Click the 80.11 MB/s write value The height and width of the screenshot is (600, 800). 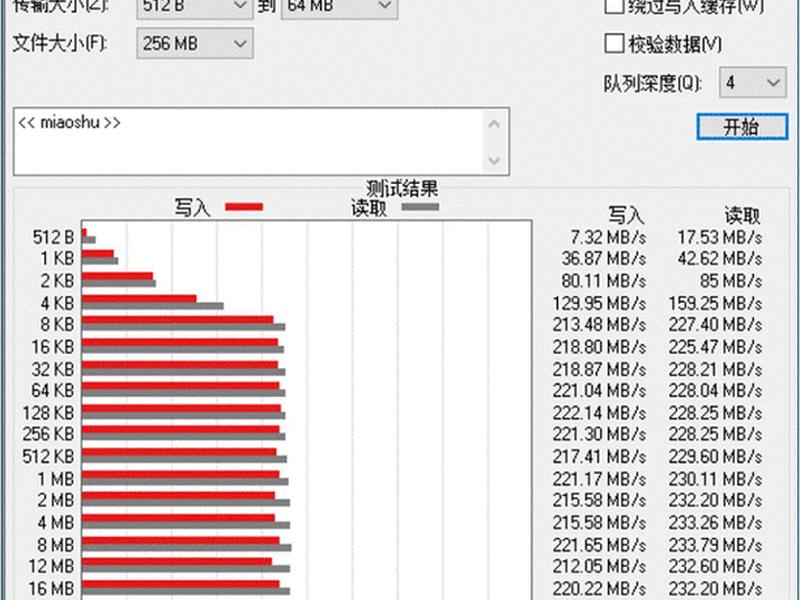point(604,281)
